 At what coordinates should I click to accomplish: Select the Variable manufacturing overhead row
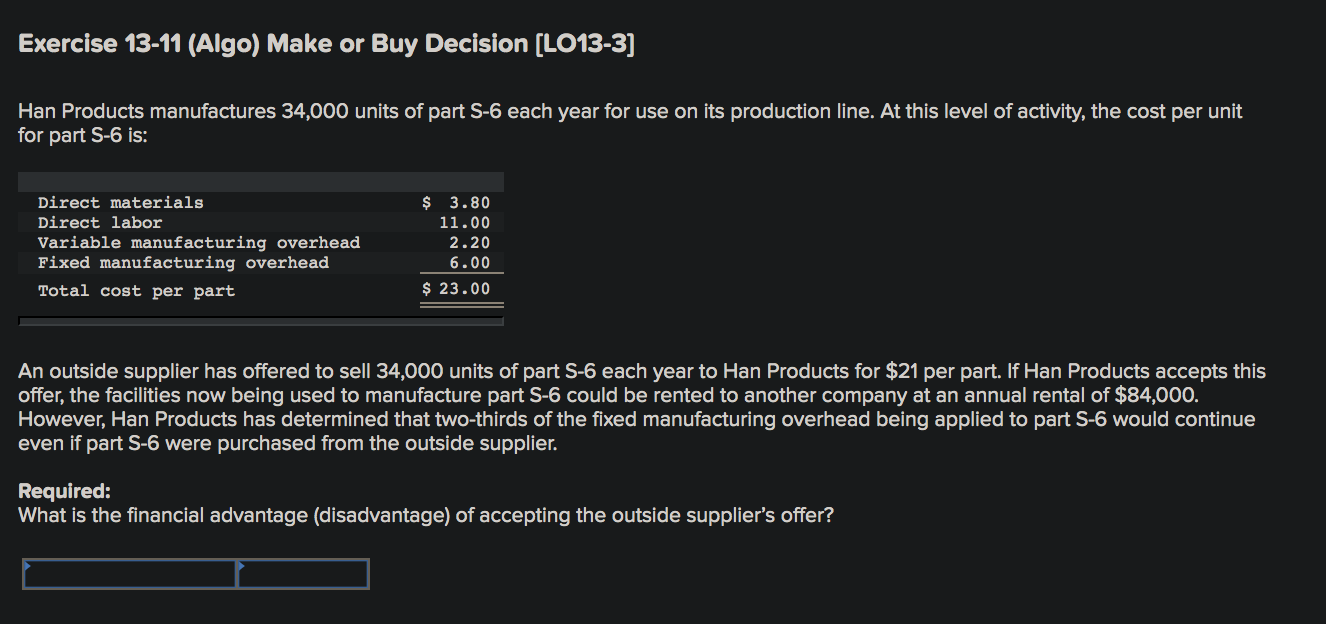click(x=198, y=242)
